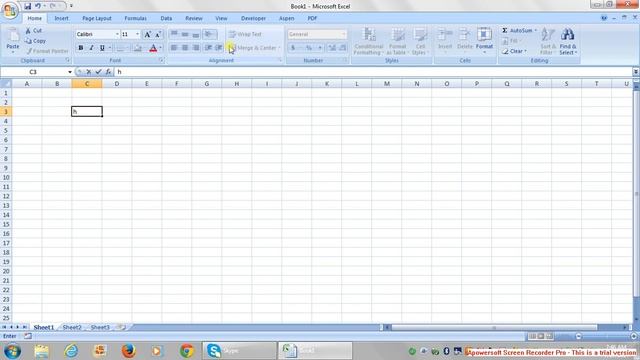Expand the AutoSum dropdown arrow
The width and height of the screenshot is (640, 360).
click(536, 31)
